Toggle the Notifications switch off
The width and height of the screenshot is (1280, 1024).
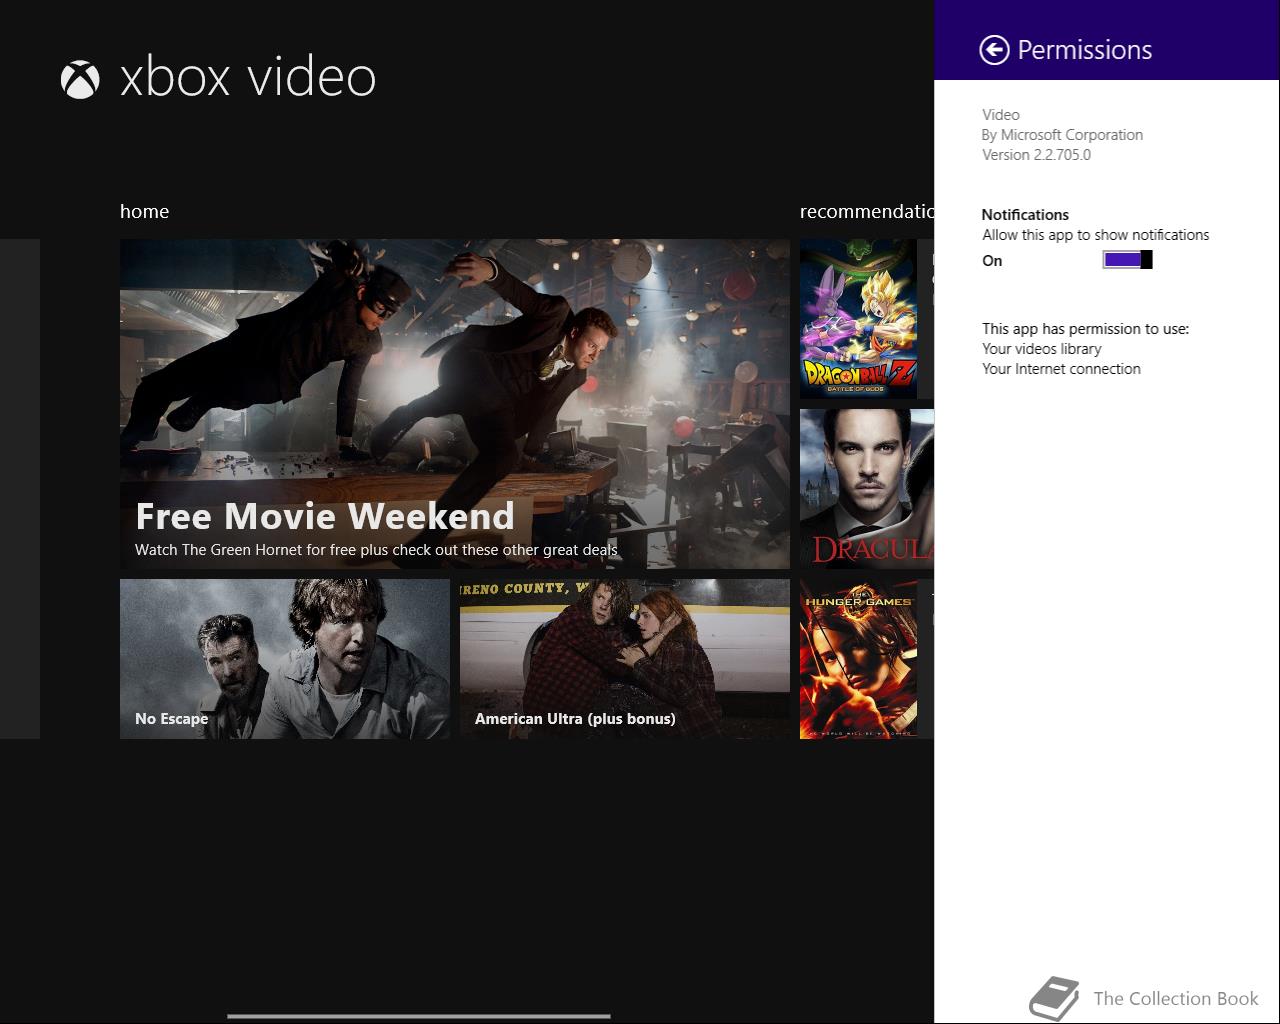point(1128,260)
